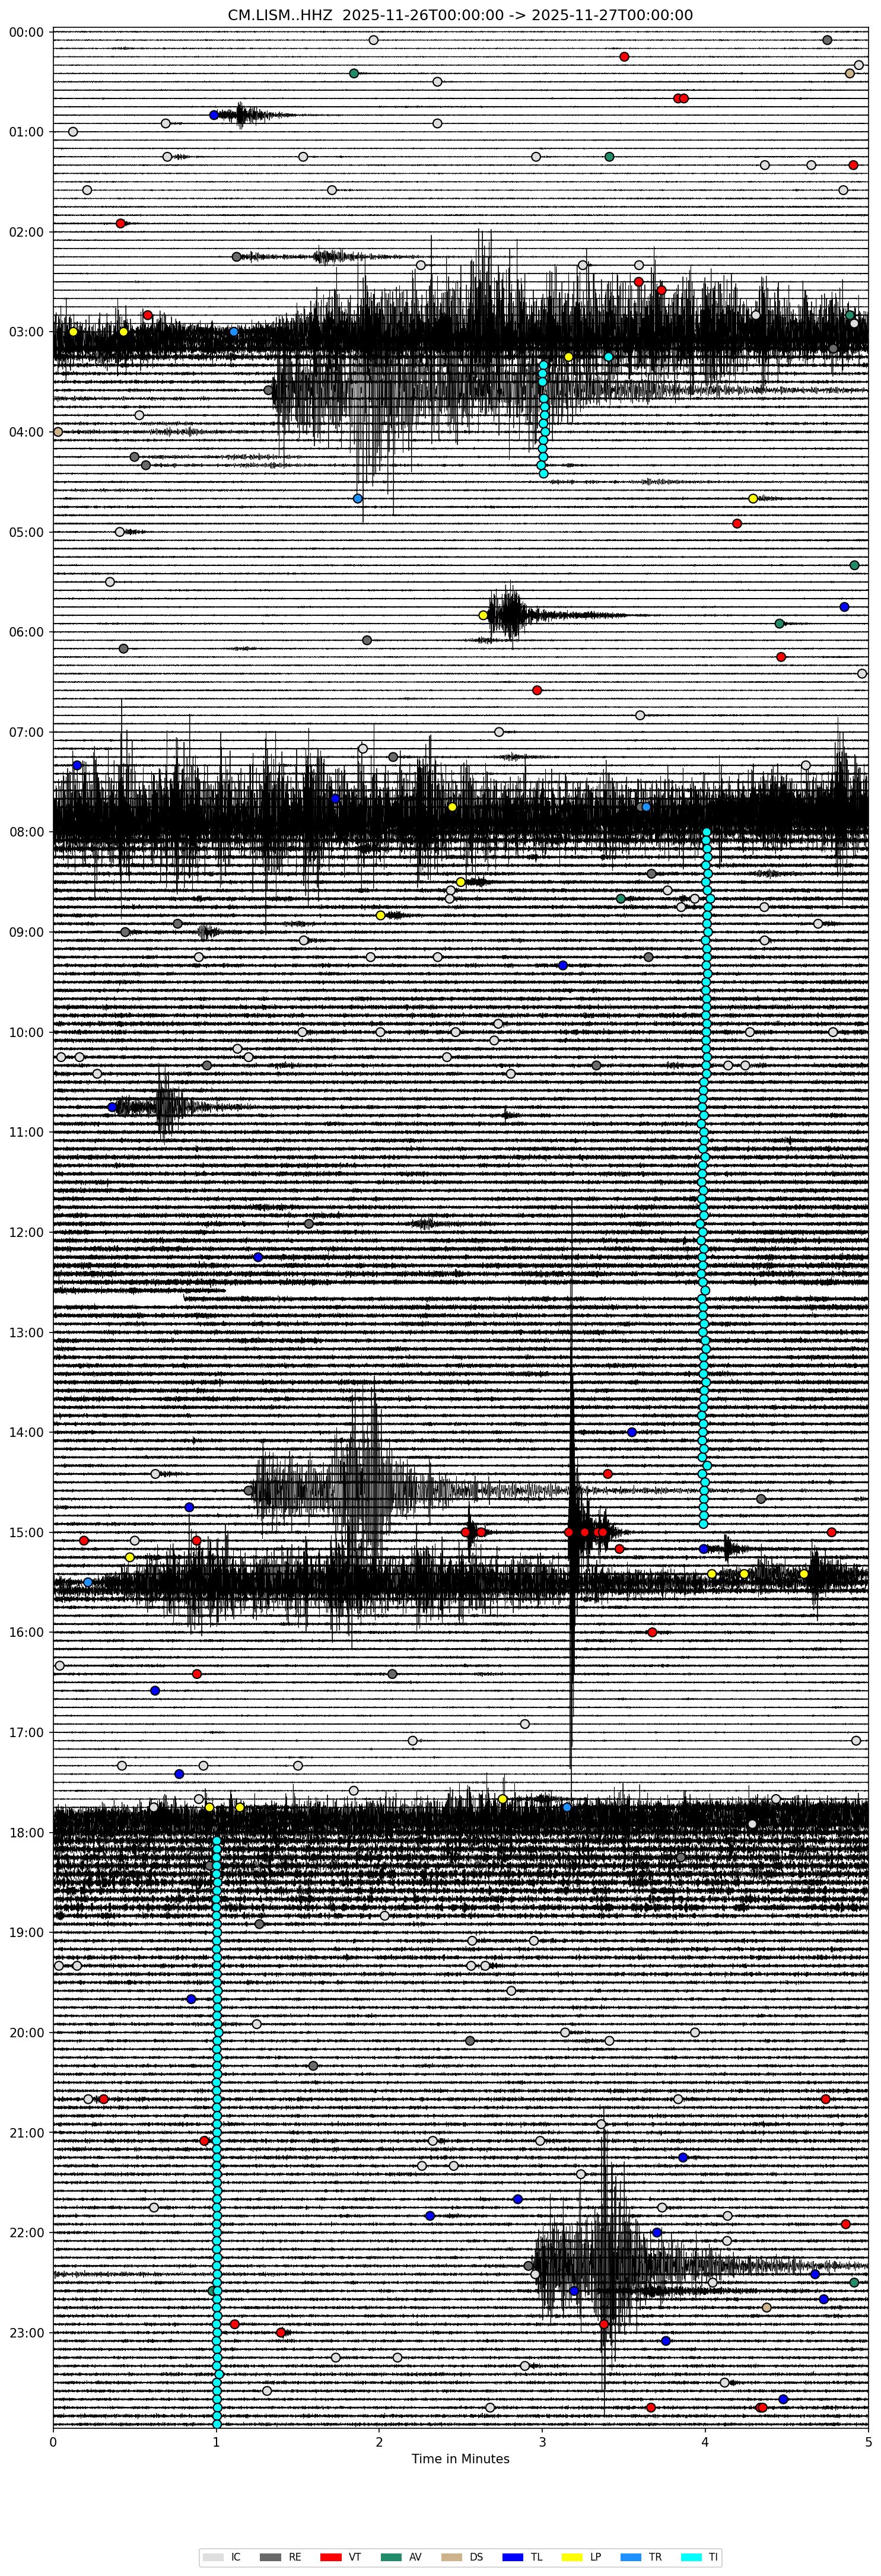Click blue marker at the 10:45 event onset
Viewport: 881px width, 2576px height.
(x=112, y=1107)
